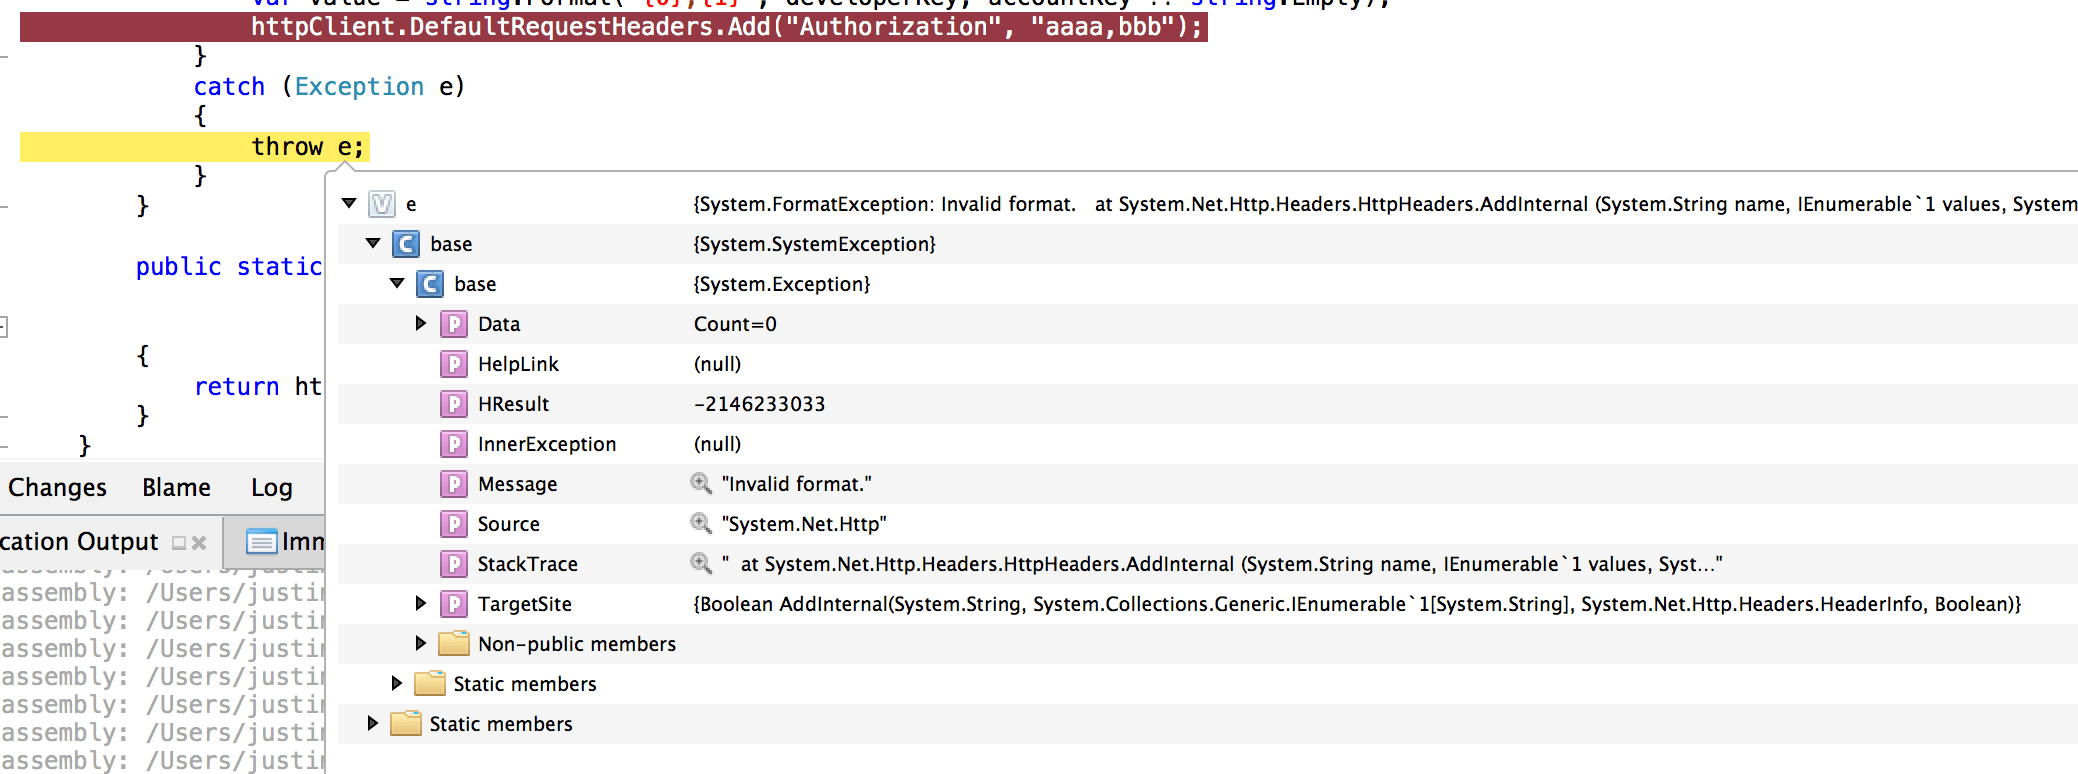This screenshot has width=2078, height=774.
Task: Click the property icon beside InnerException
Action: tap(454, 443)
